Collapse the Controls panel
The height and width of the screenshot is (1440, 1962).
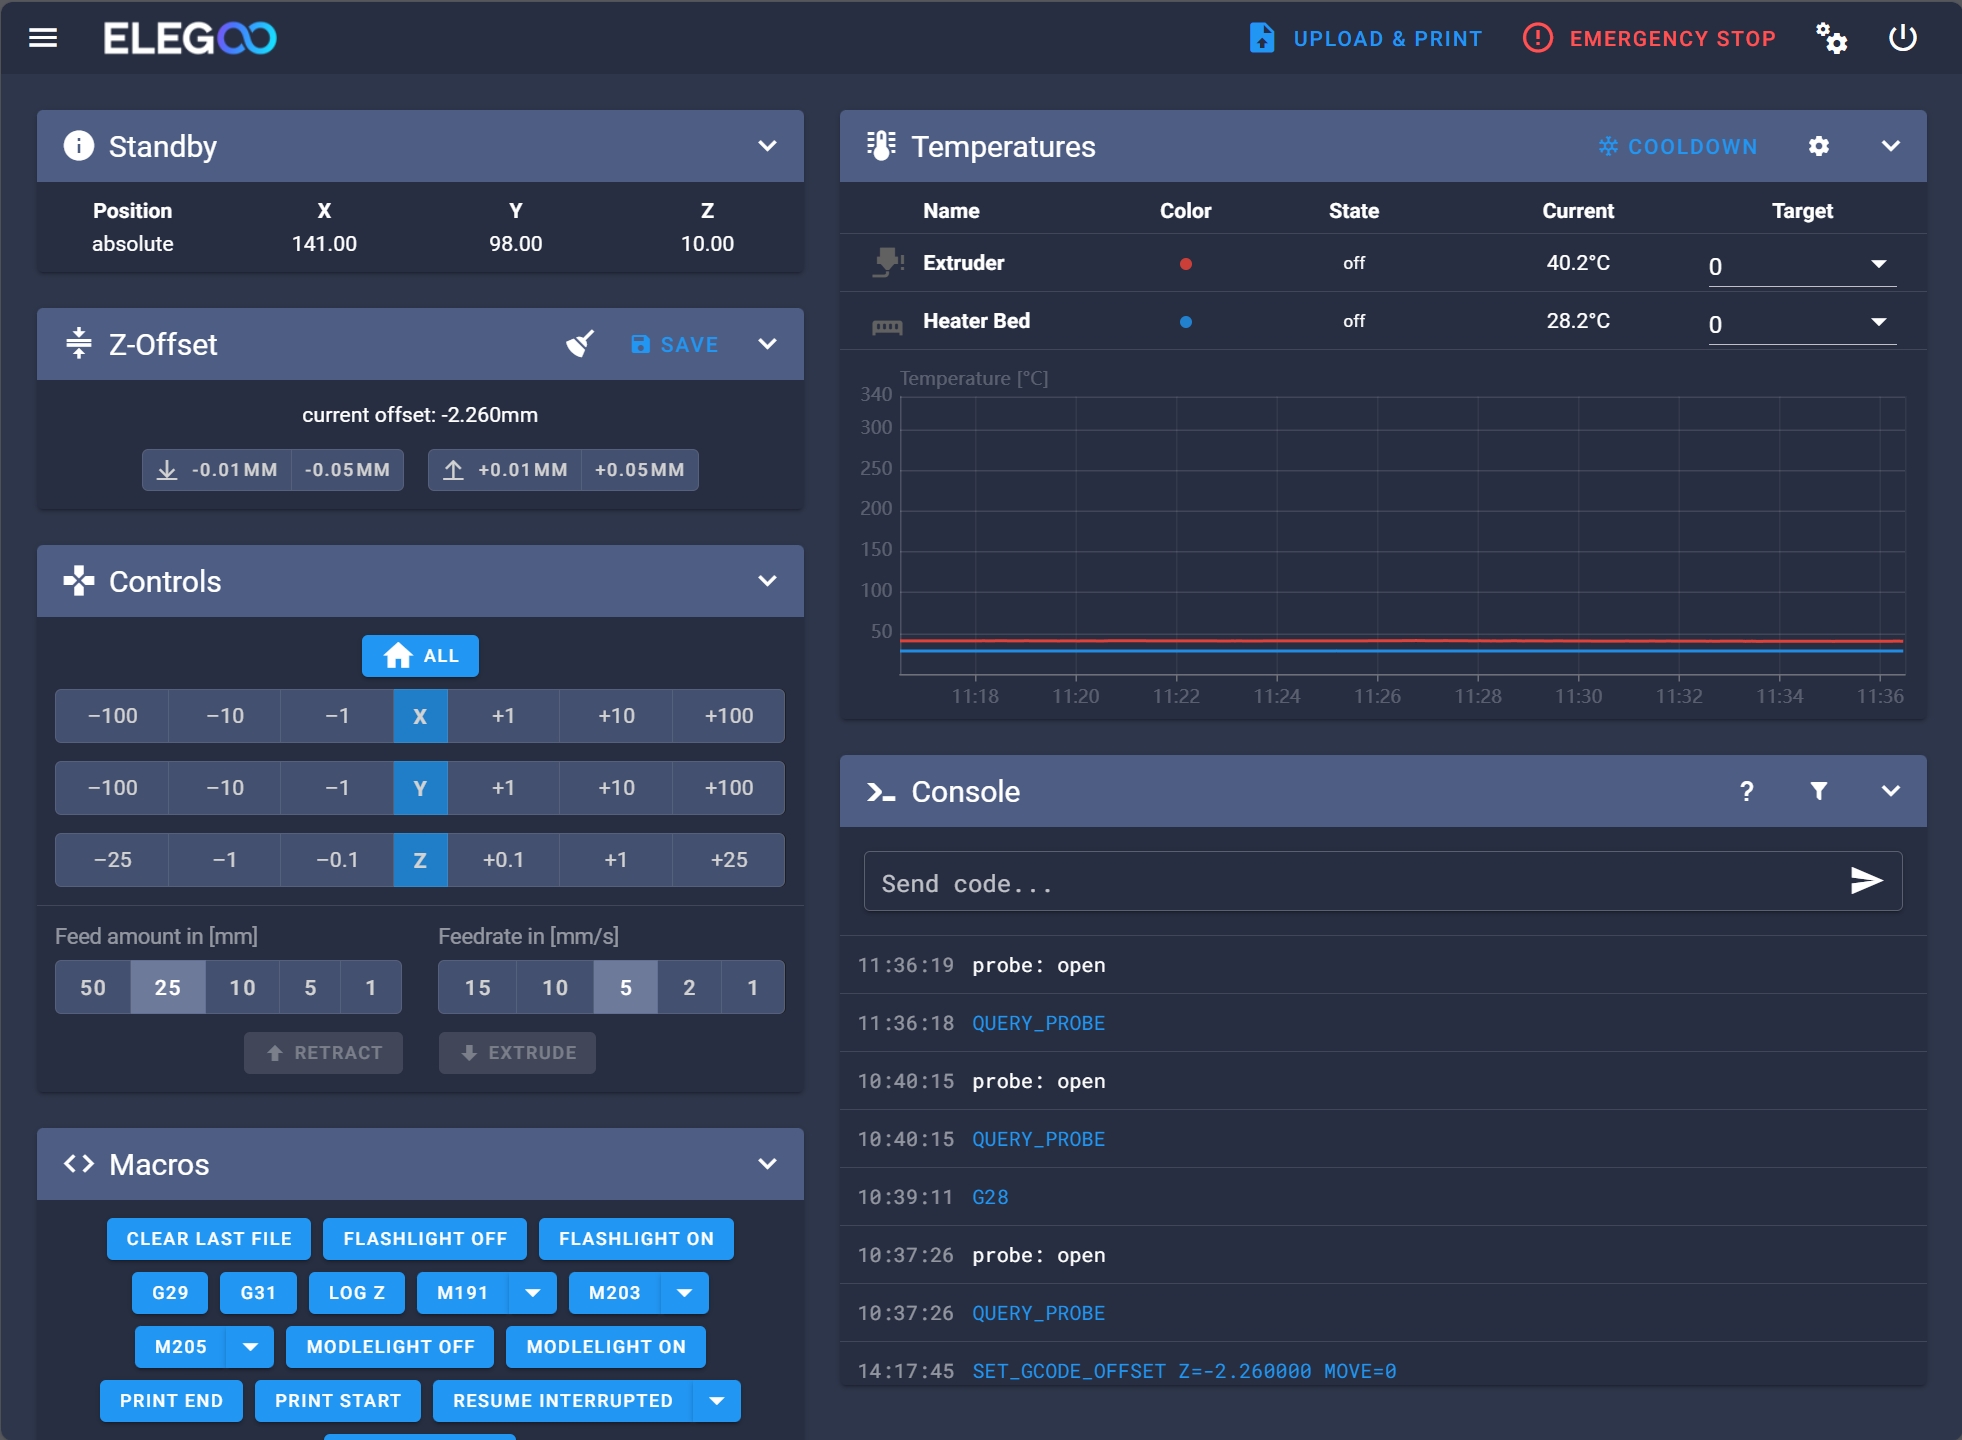coord(767,581)
